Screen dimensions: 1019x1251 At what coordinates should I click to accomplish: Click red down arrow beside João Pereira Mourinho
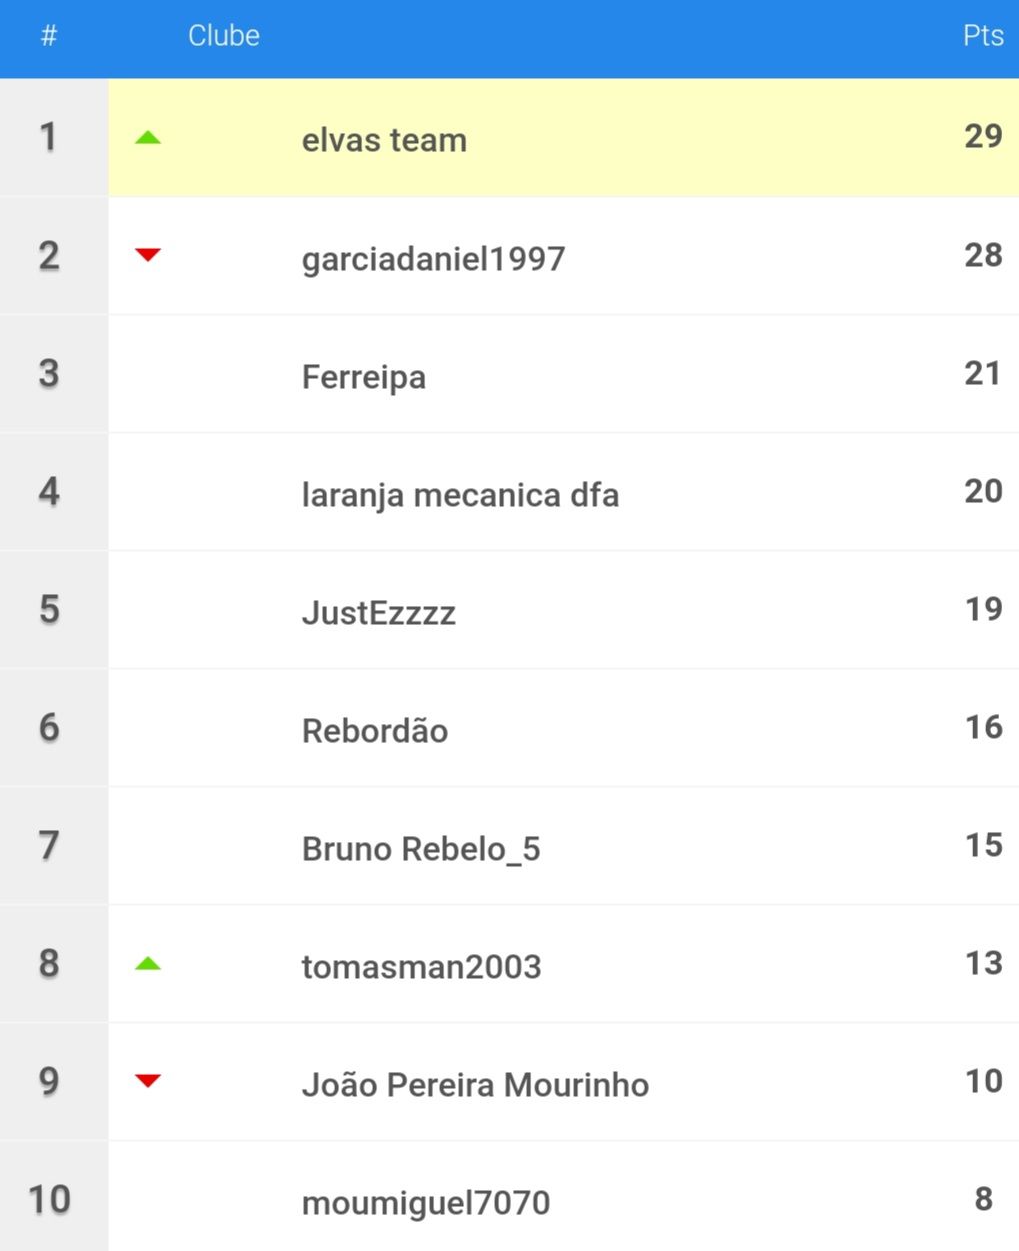(x=148, y=1081)
